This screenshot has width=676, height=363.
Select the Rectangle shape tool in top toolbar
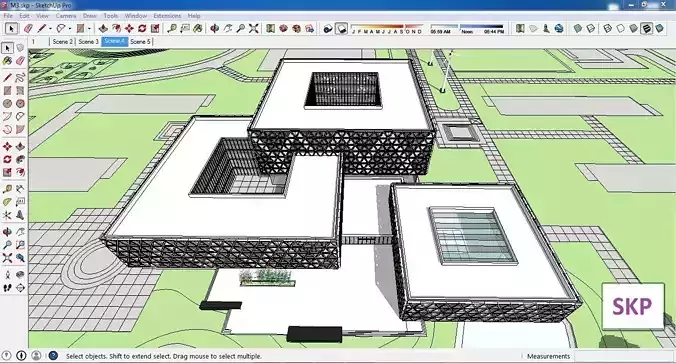coord(80,29)
